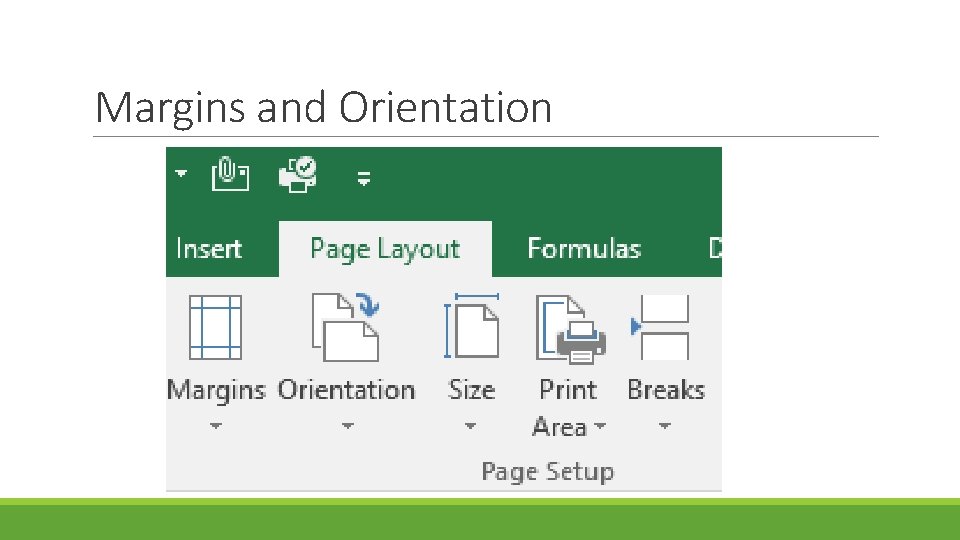The height and width of the screenshot is (540, 960).
Task: Click the Page Setup group label
Action: tap(548, 471)
